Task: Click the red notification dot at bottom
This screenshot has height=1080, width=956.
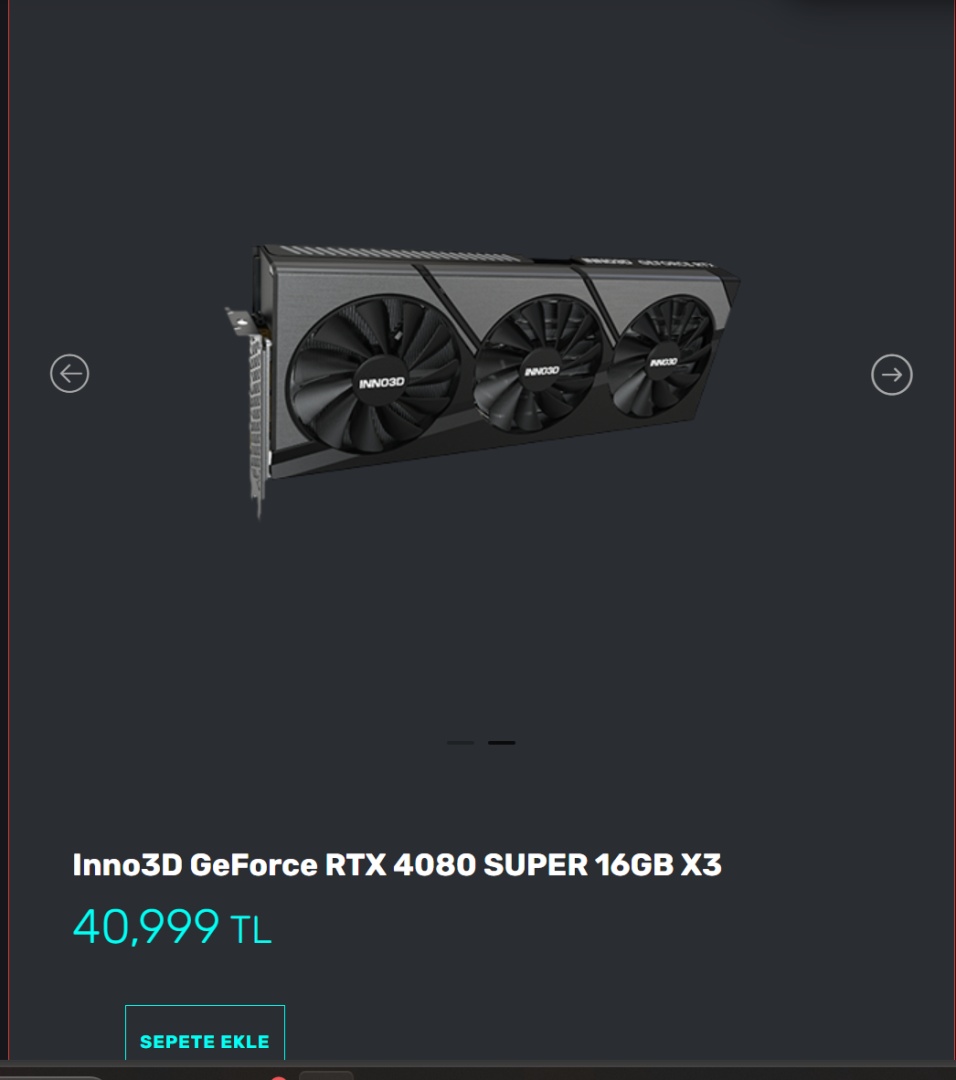Action: click(x=278, y=1077)
